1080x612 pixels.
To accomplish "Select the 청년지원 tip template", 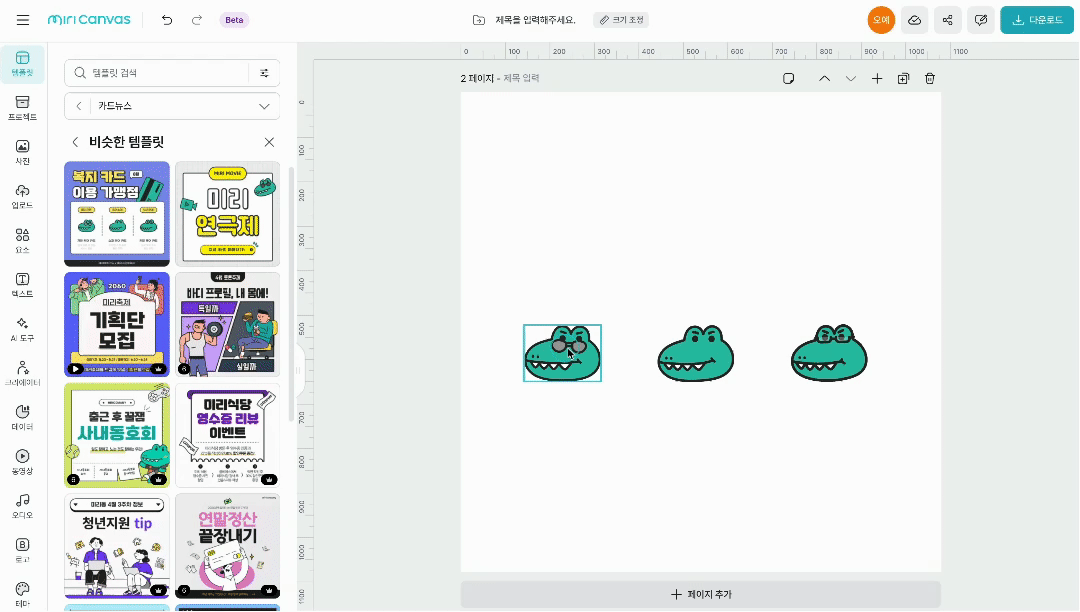I will [x=116, y=546].
